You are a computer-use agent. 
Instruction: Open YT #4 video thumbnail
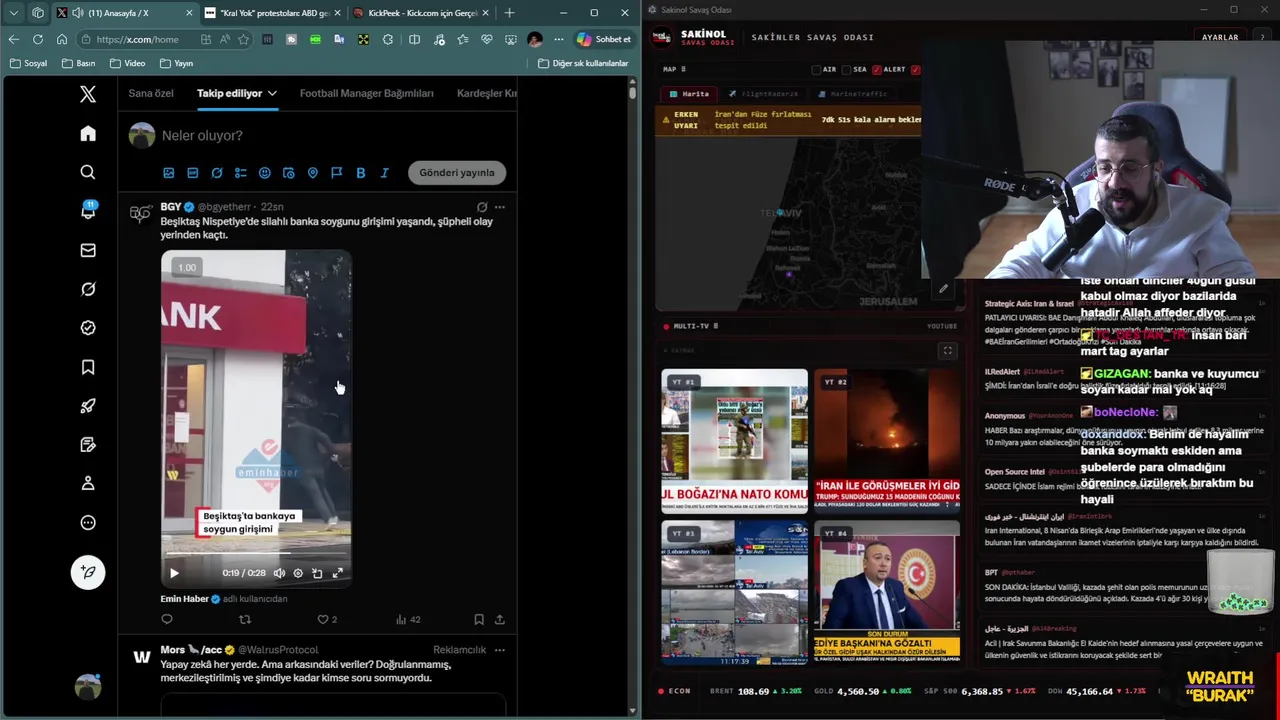coord(887,591)
